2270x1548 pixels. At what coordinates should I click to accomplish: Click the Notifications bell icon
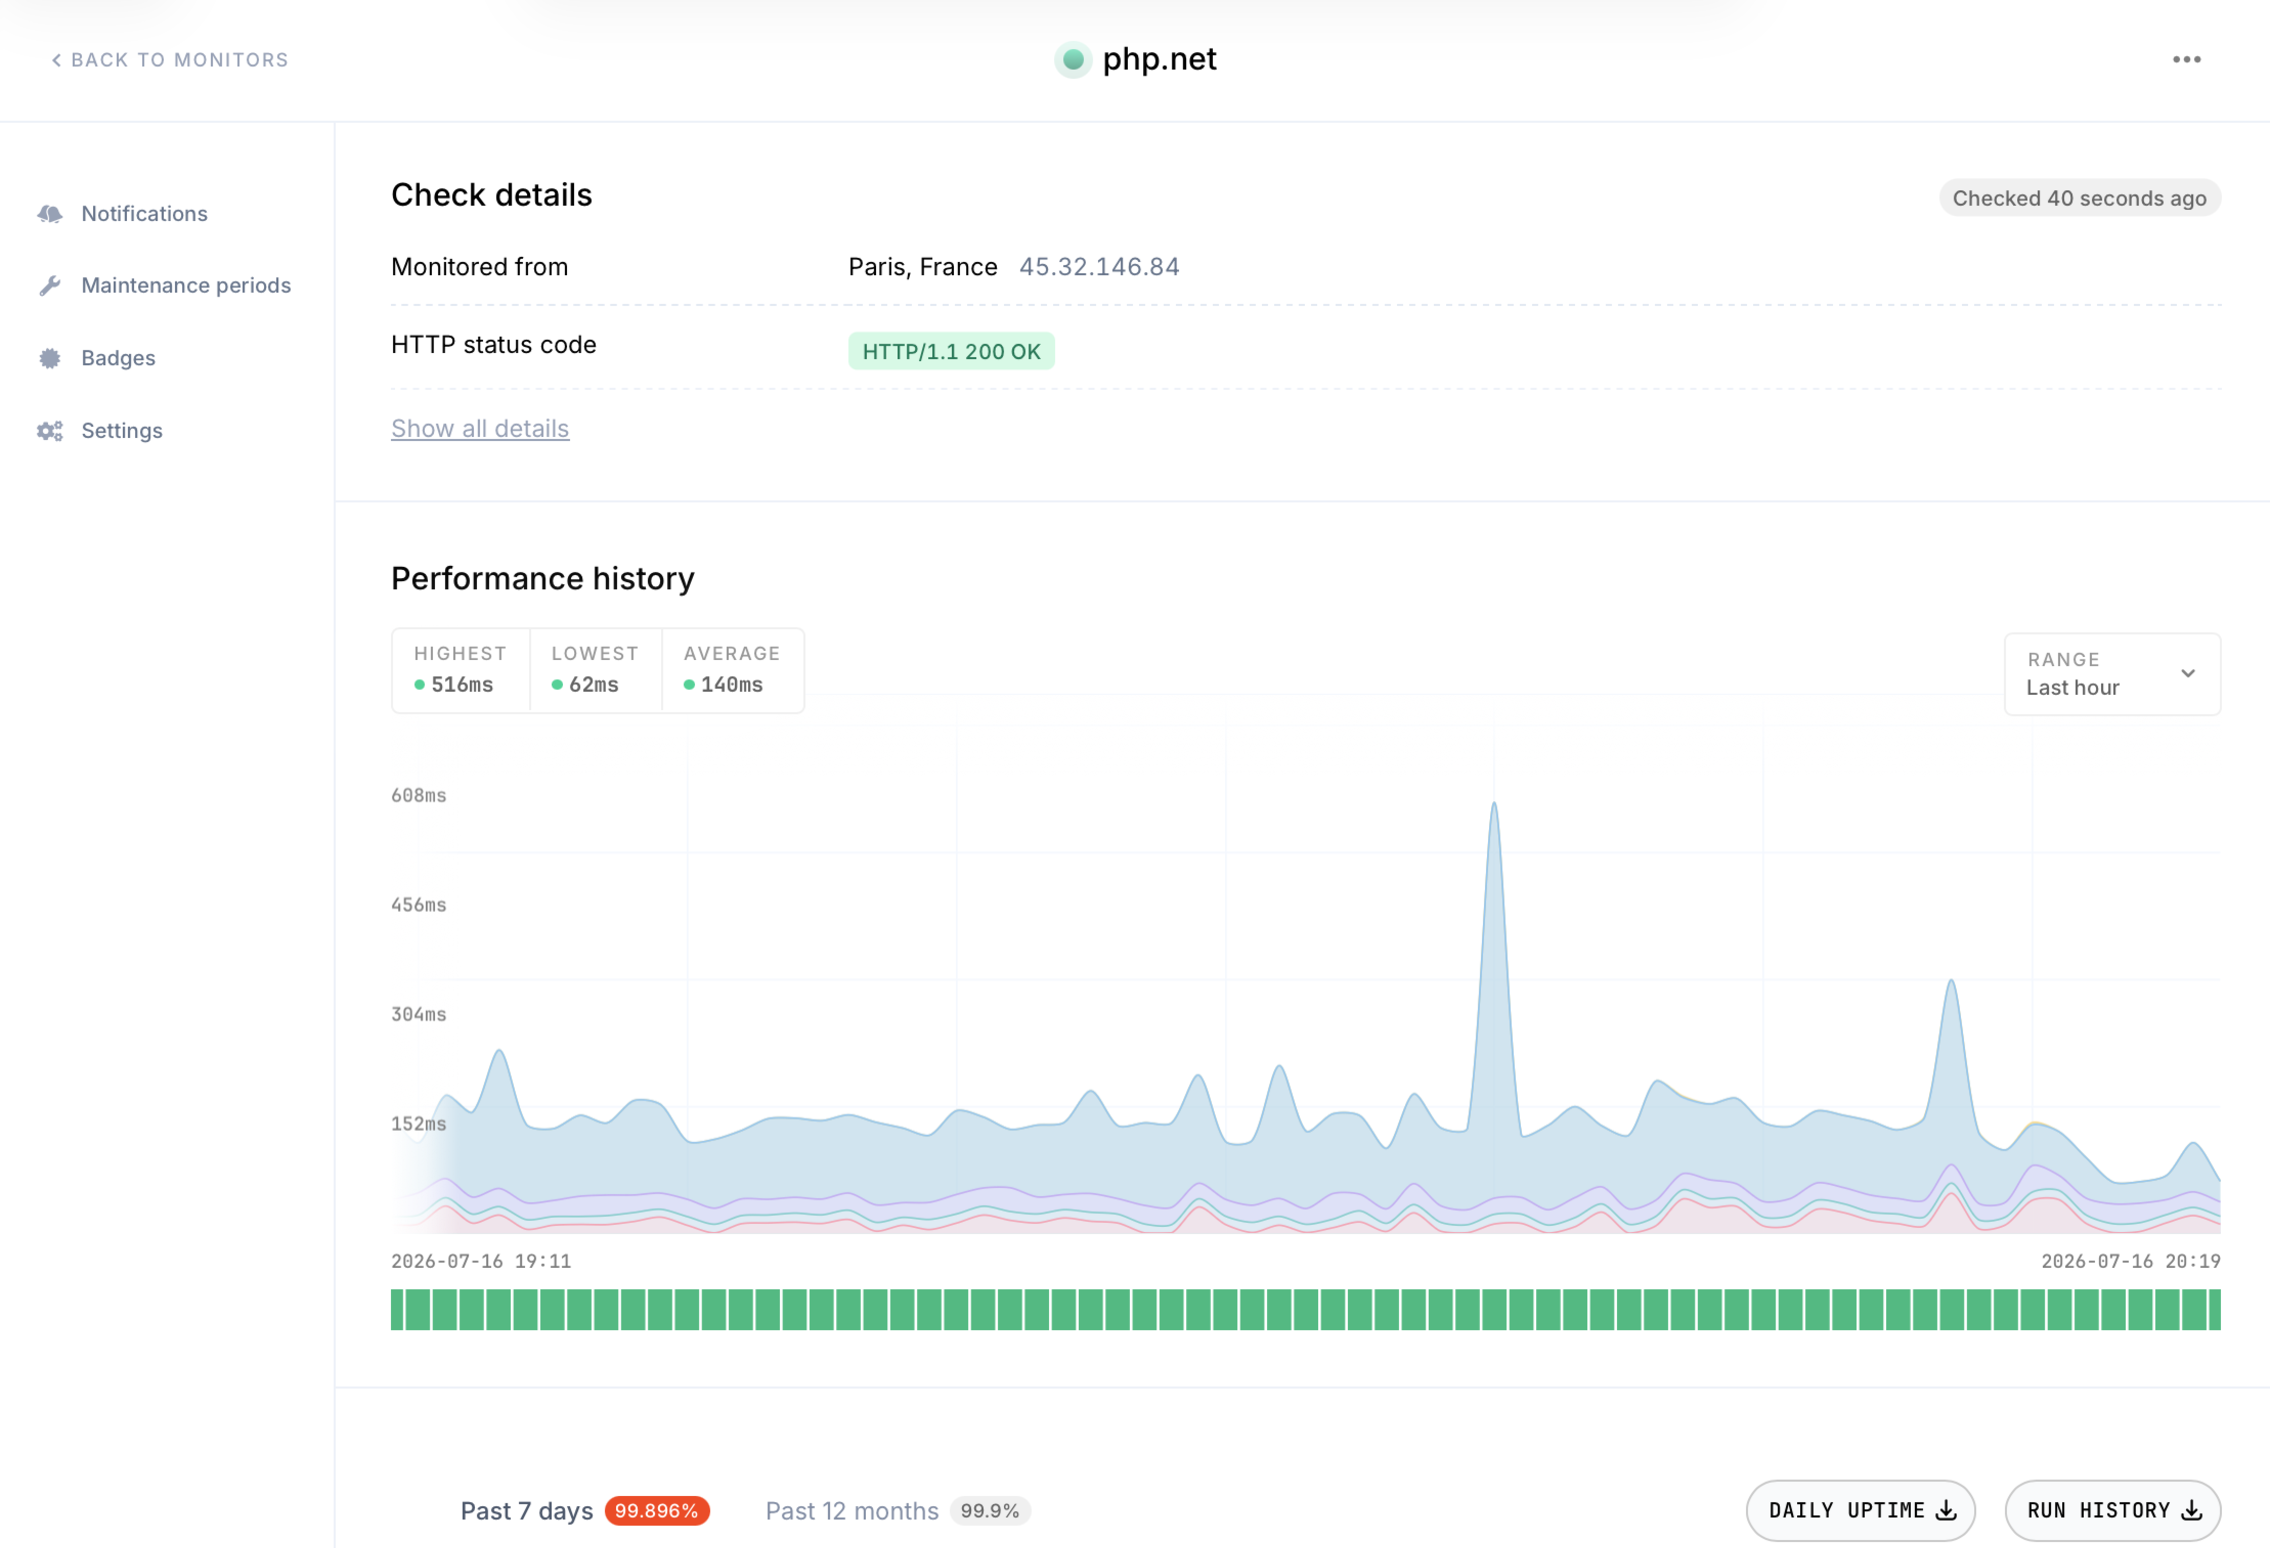pos(50,213)
